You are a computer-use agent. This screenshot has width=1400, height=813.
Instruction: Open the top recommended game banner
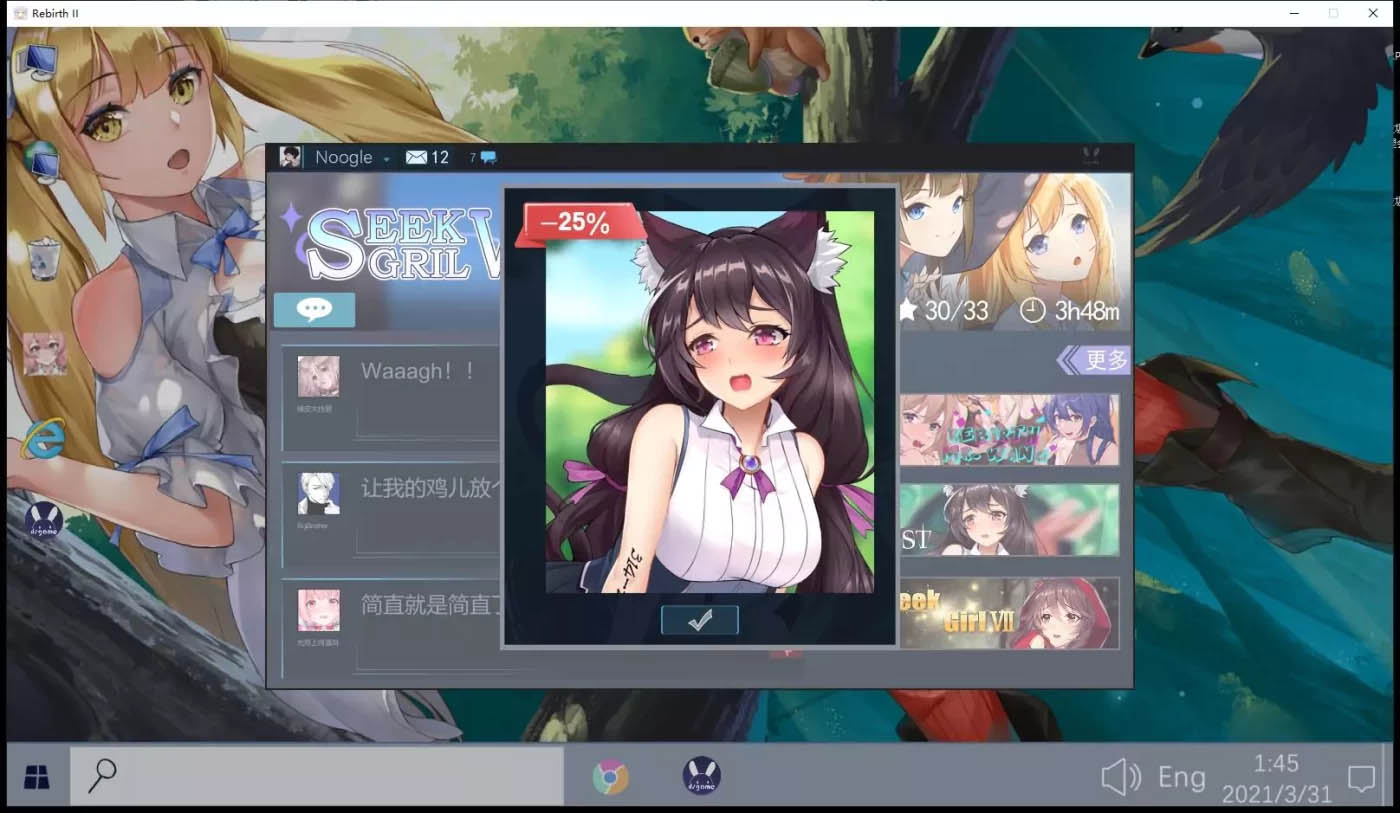1009,429
